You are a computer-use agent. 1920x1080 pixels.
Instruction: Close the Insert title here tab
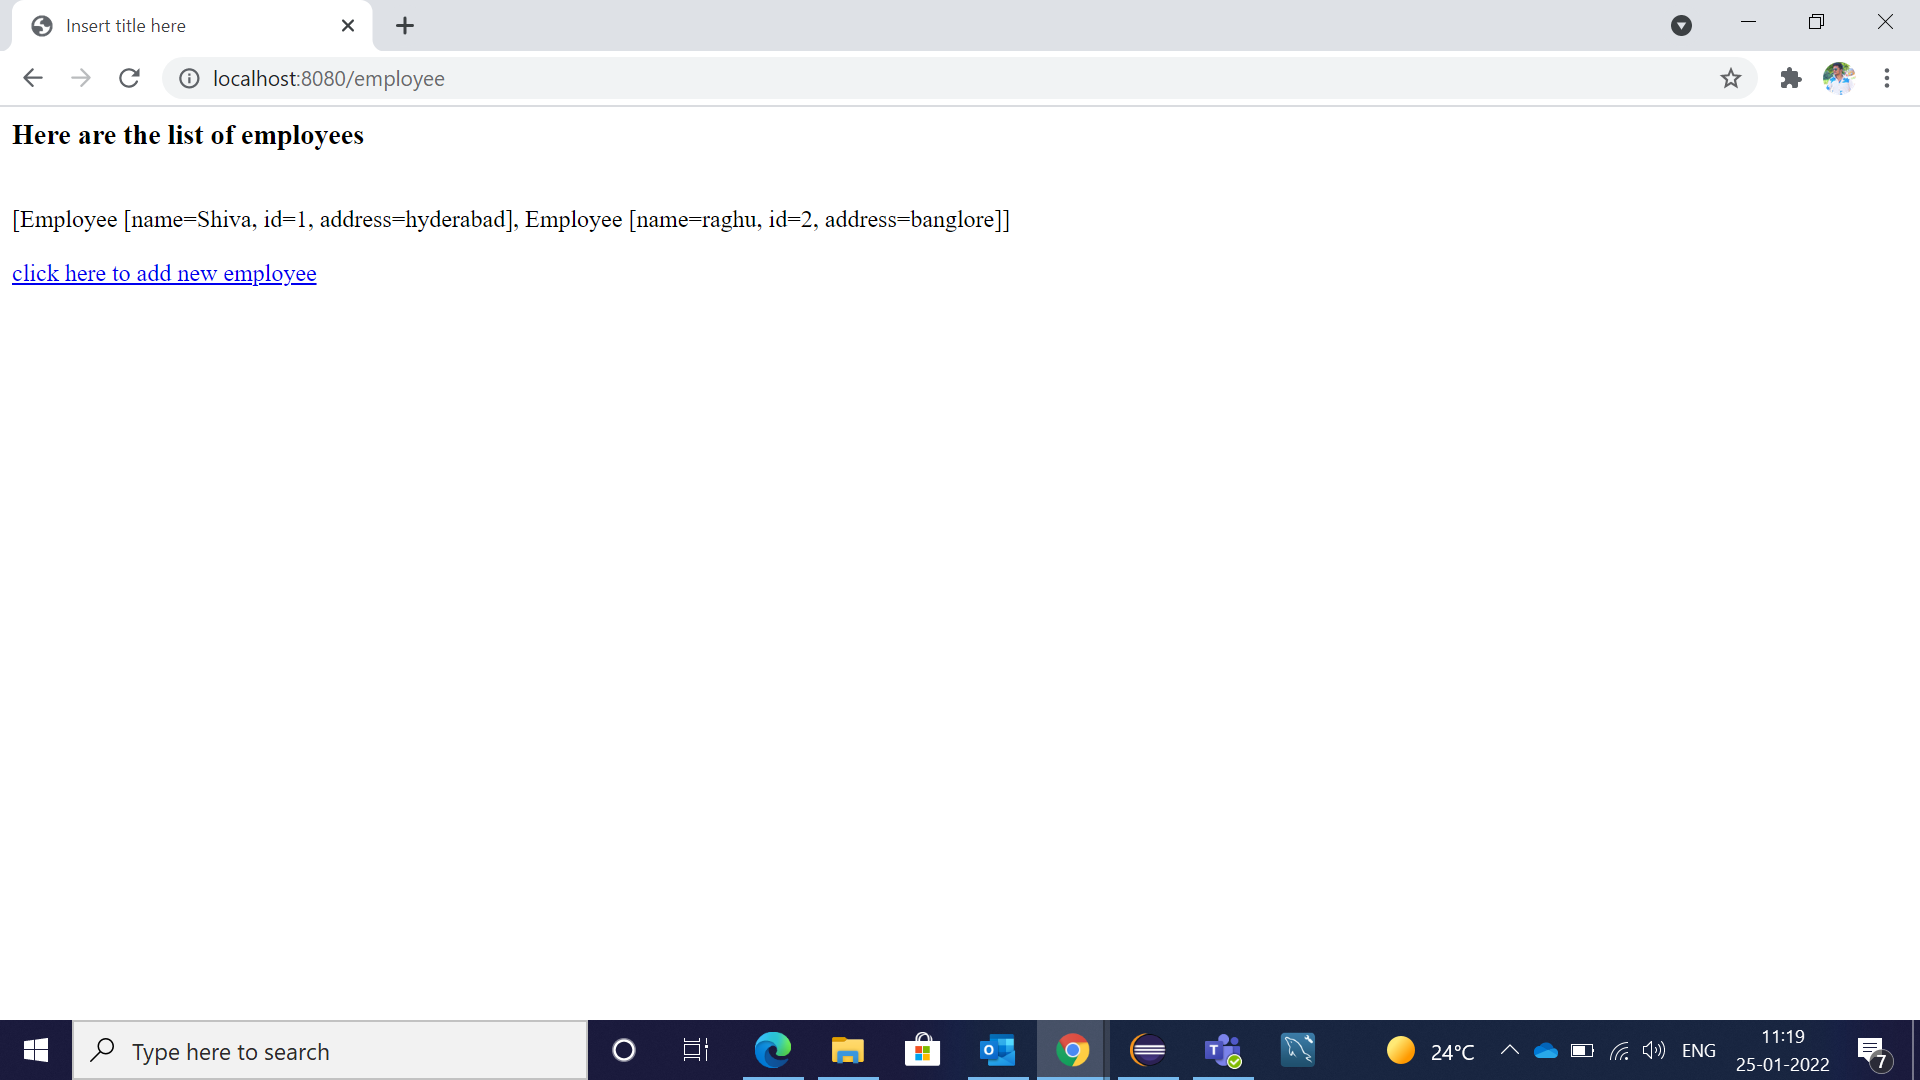point(347,26)
